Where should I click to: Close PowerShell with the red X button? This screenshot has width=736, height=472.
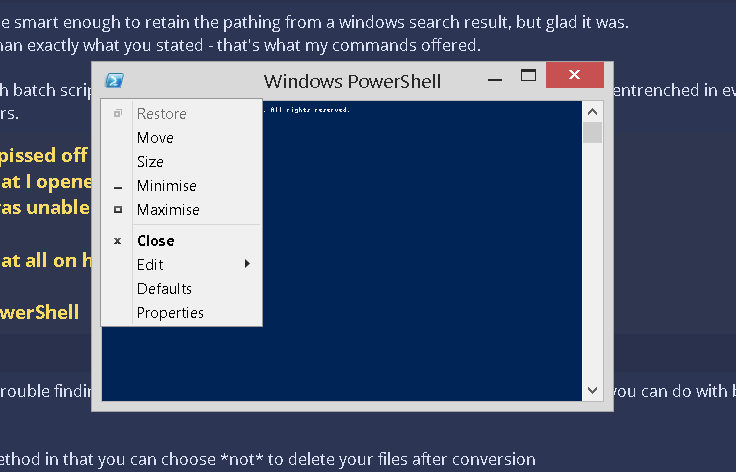[x=575, y=75]
